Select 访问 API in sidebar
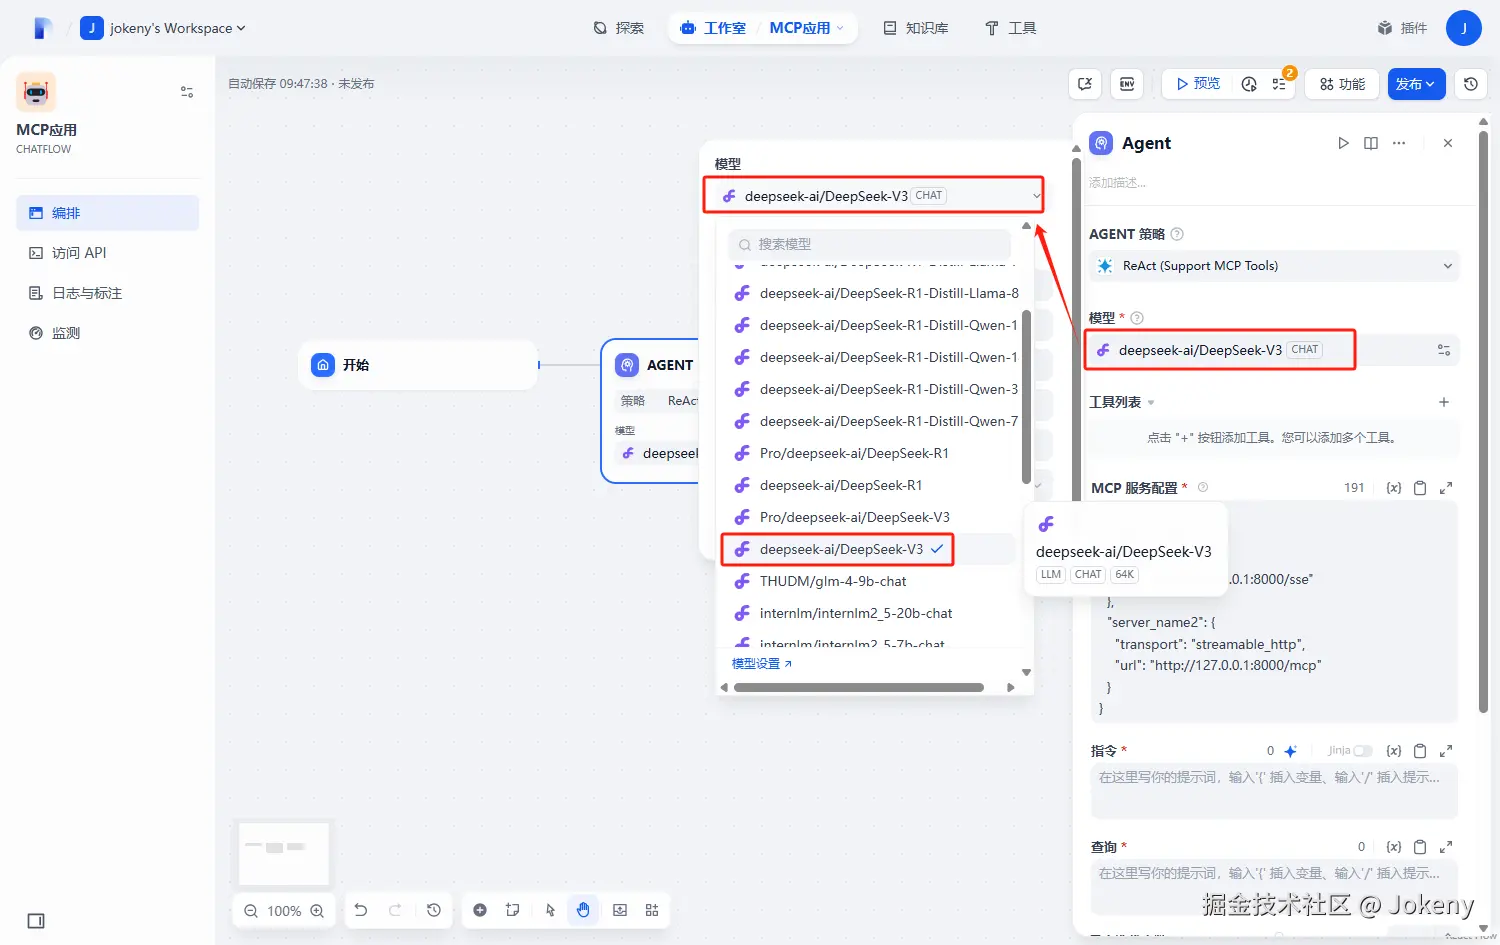Screen dimensions: 1500x945 (x=107, y=253)
